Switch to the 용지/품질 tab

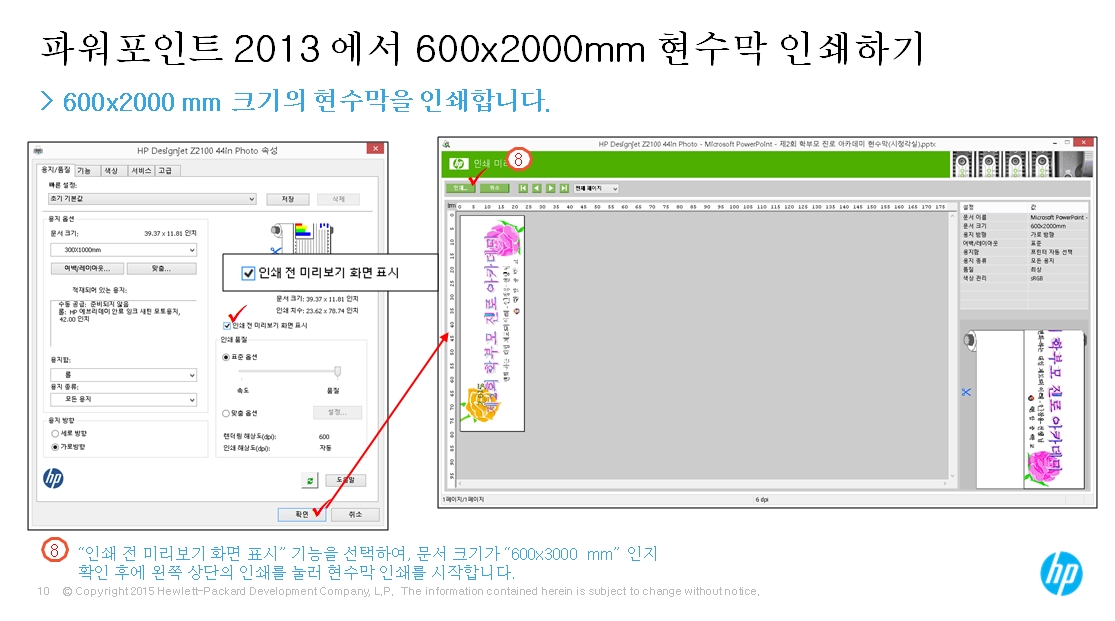pos(55,170)
